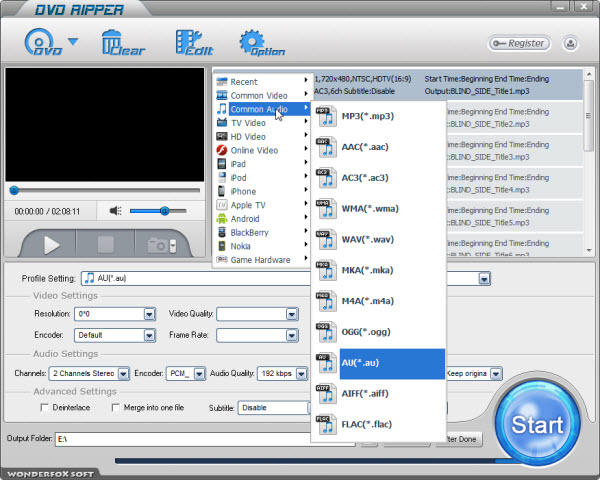Open iPhone device category

[x=262, y=191]
